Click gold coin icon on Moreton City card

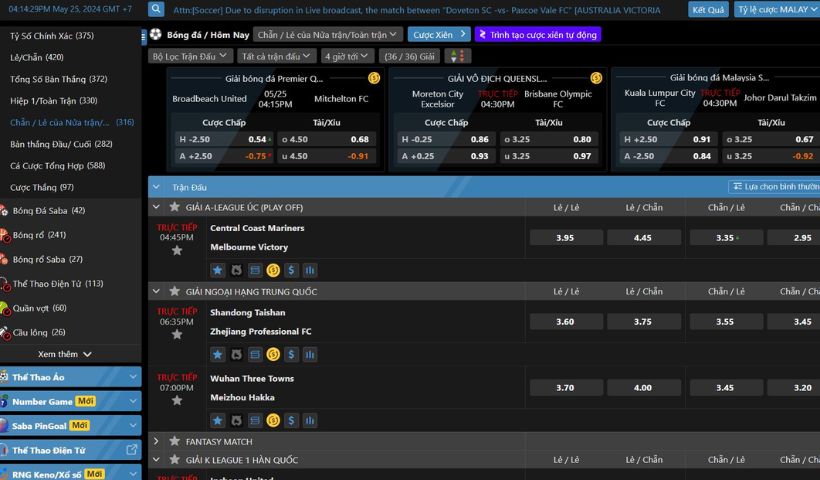[596, 78]
